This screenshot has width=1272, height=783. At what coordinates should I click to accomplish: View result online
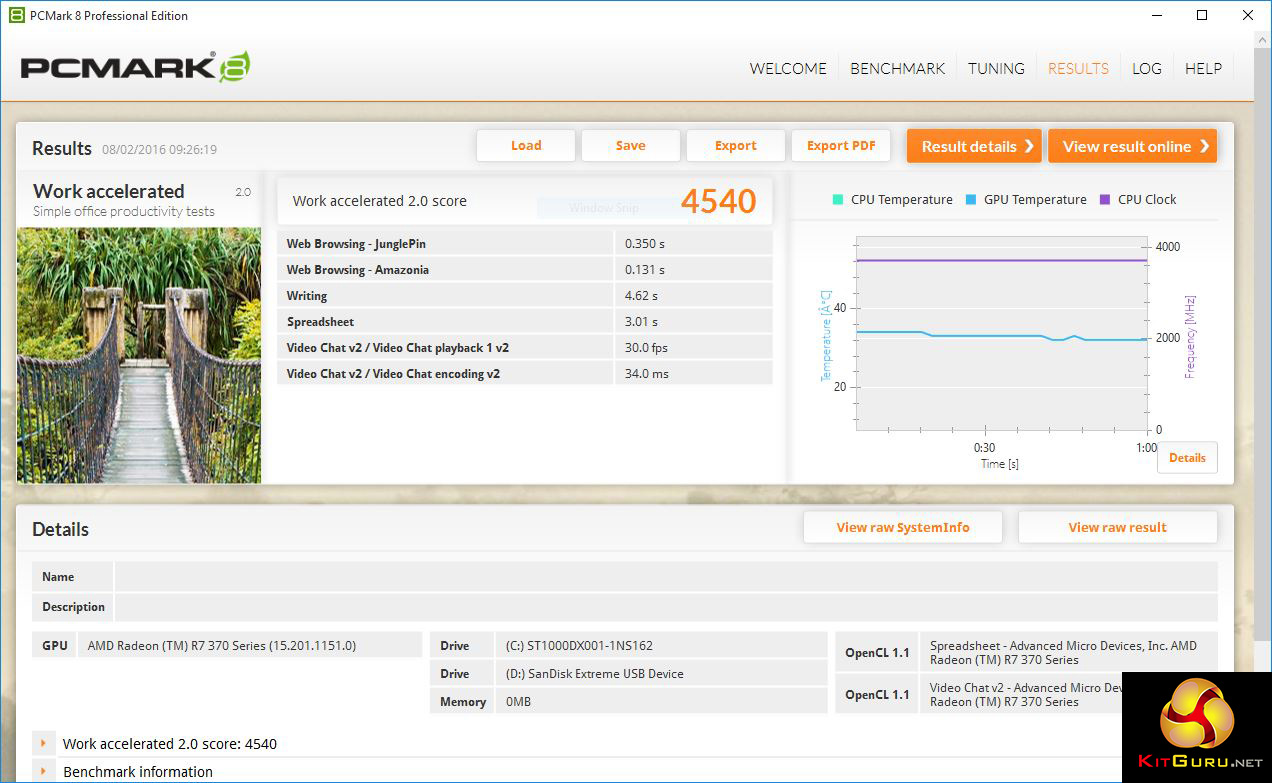pos(1132,146)
